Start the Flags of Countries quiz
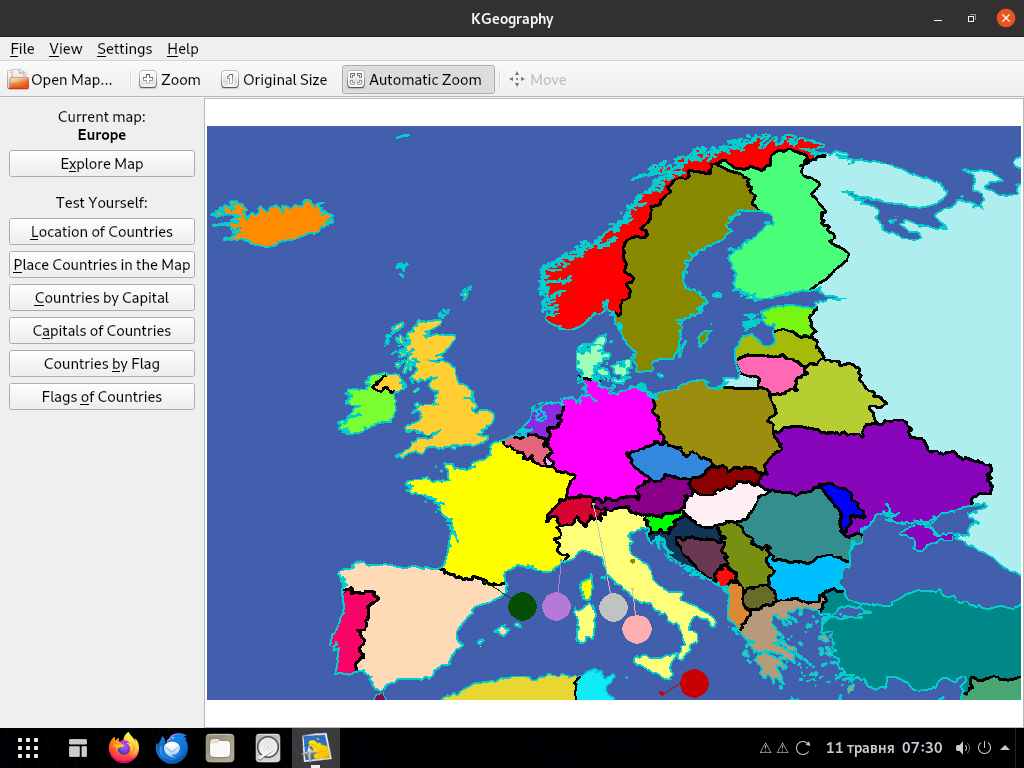 coord(102,396)
